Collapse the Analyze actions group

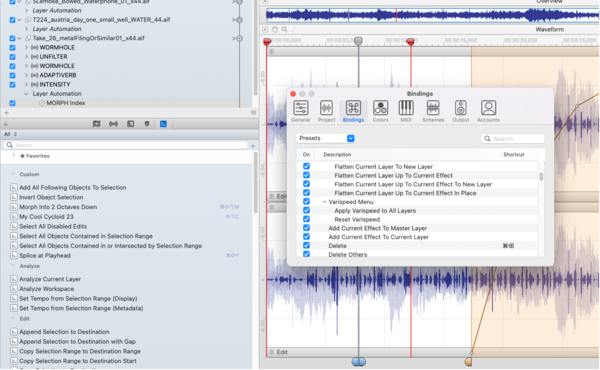pyautogui.click(x=13, y=266)
